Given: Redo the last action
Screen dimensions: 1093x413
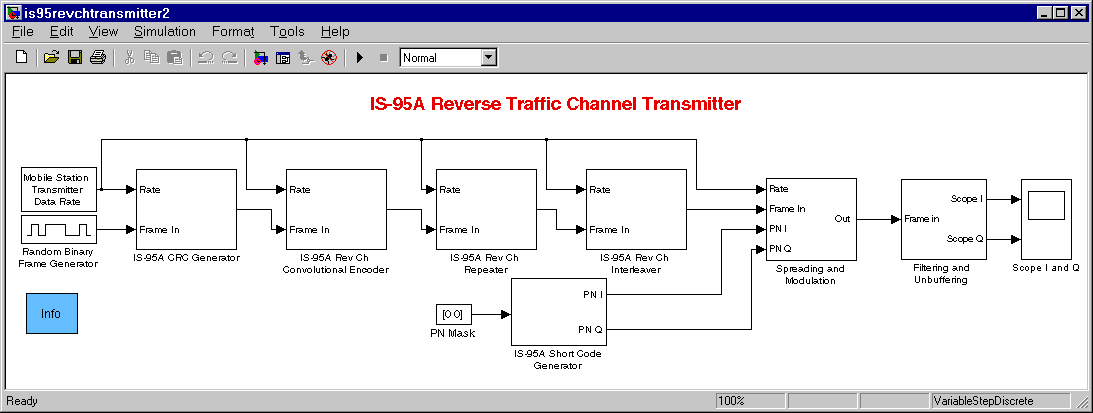Looking at the screenshot, I should coord(229,57).
